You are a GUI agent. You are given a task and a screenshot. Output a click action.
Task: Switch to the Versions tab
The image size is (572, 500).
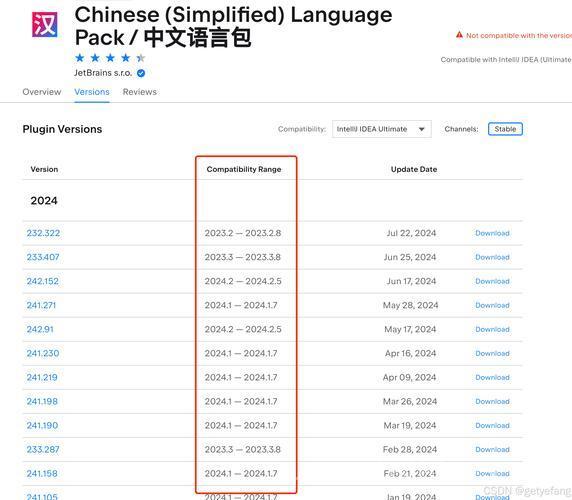pos(92,92)
